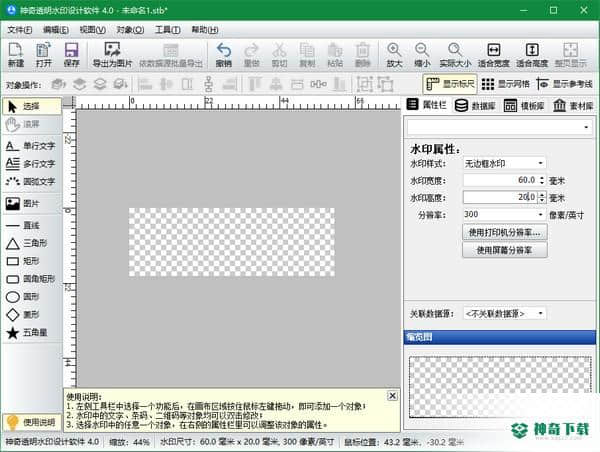Select the 多行文字 multi-line text tool
600x452 pixels.
(32, 164)
